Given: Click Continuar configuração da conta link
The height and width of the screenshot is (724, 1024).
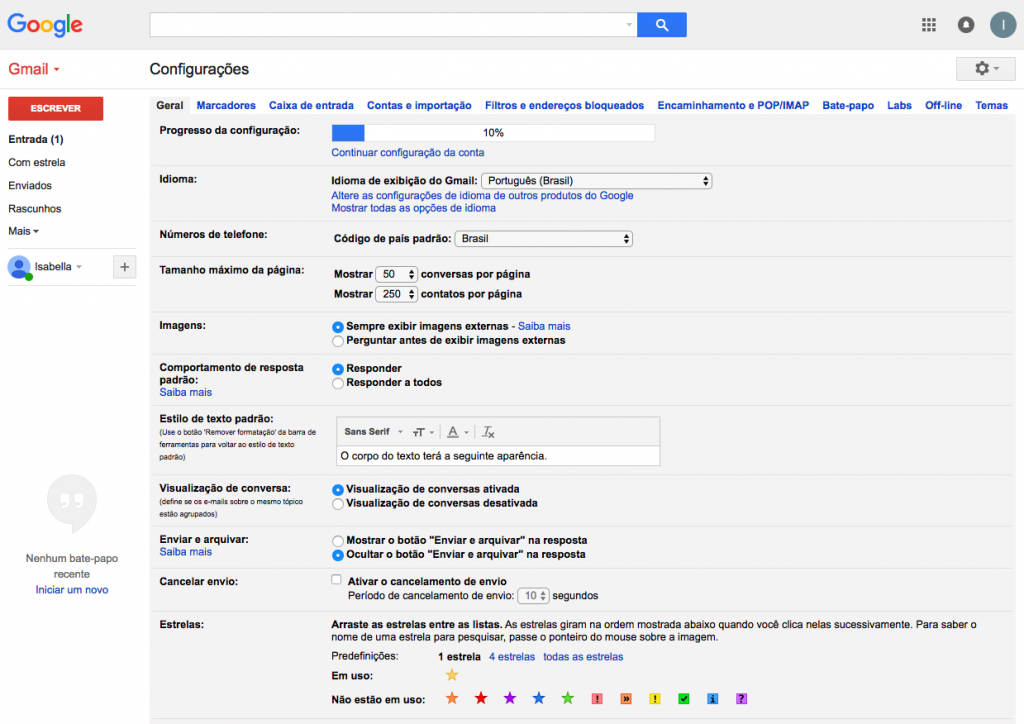Looking at the screenshot, I should 408,153.
